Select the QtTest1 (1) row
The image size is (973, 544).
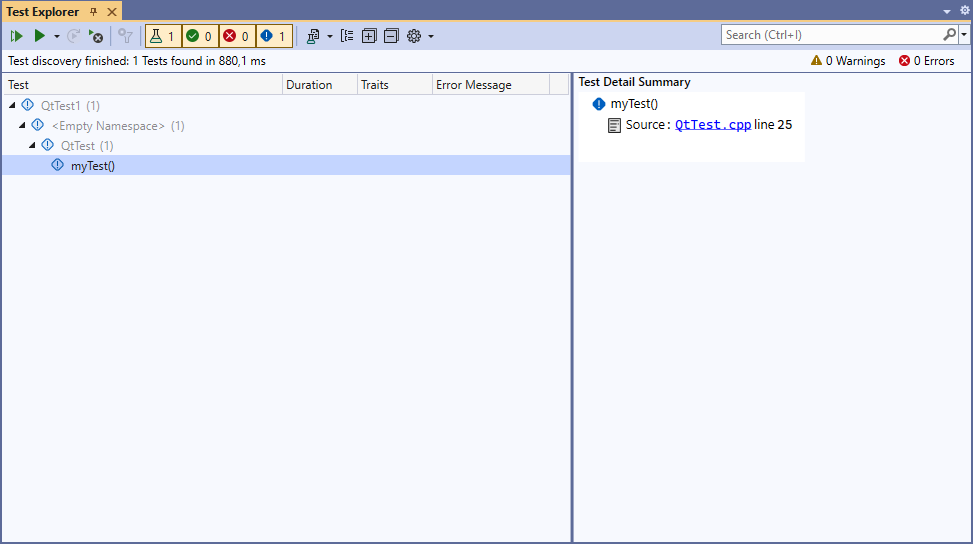tap(286, 105)
